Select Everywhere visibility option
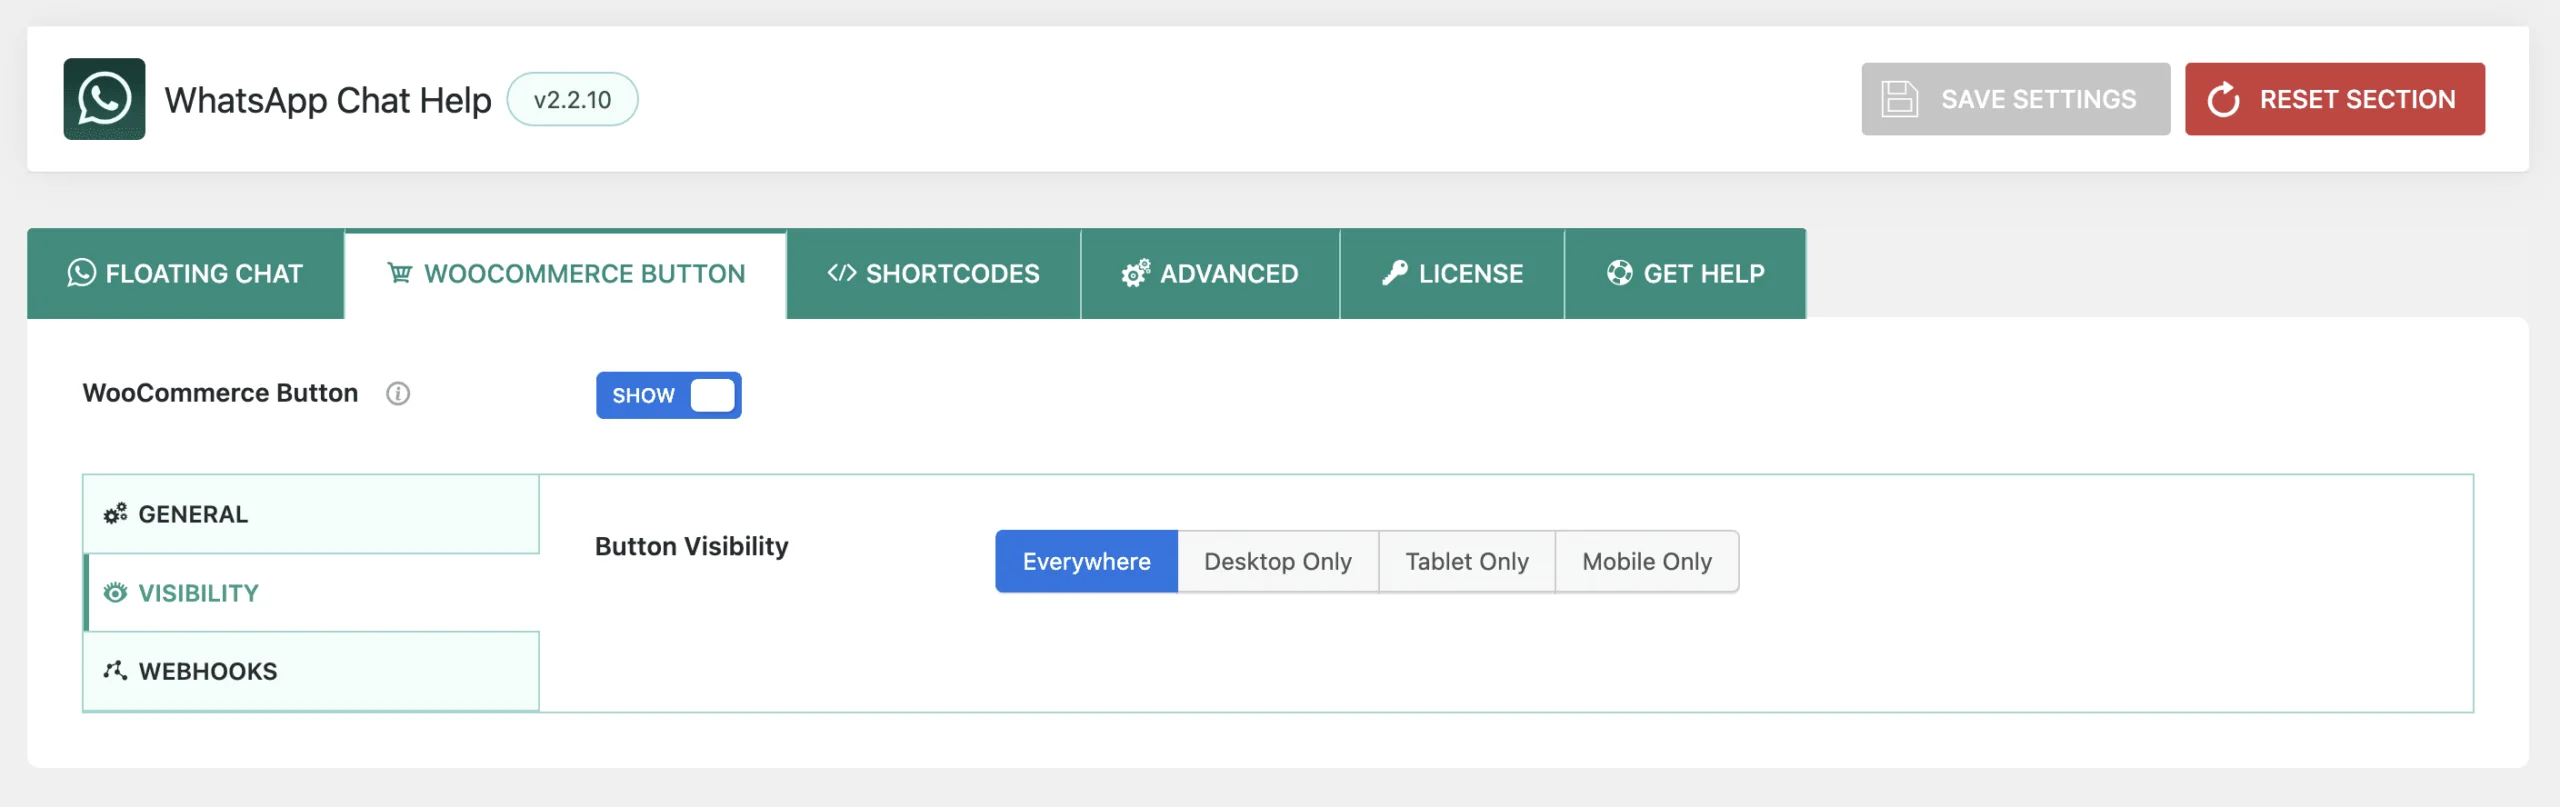The width and height of the screenshot is (2560, 807). [1086, 562]
